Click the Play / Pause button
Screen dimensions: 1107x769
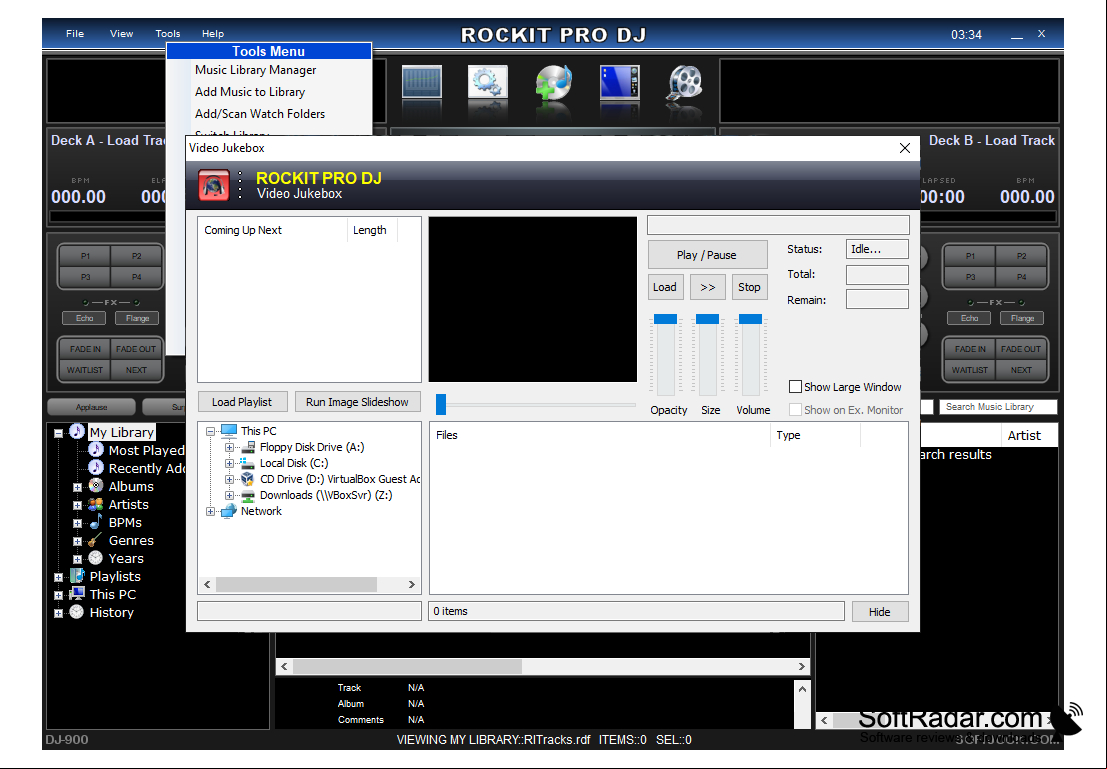707,255
